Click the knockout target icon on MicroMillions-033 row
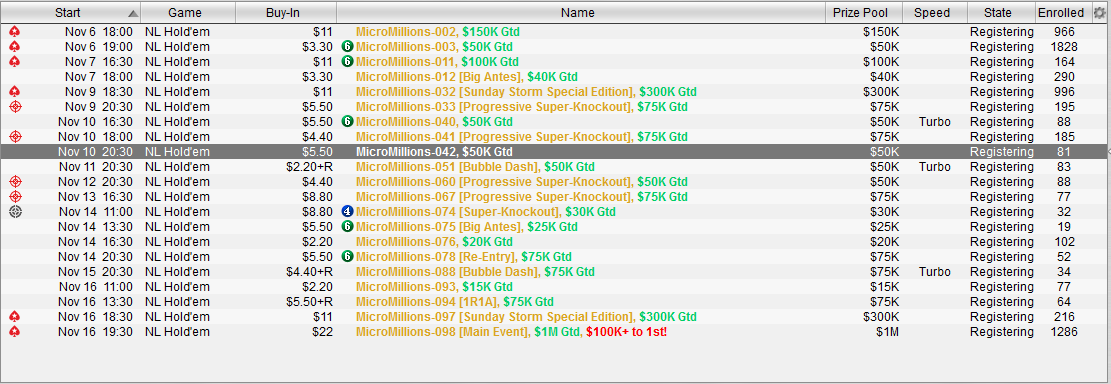 click(x=15, y=107)
